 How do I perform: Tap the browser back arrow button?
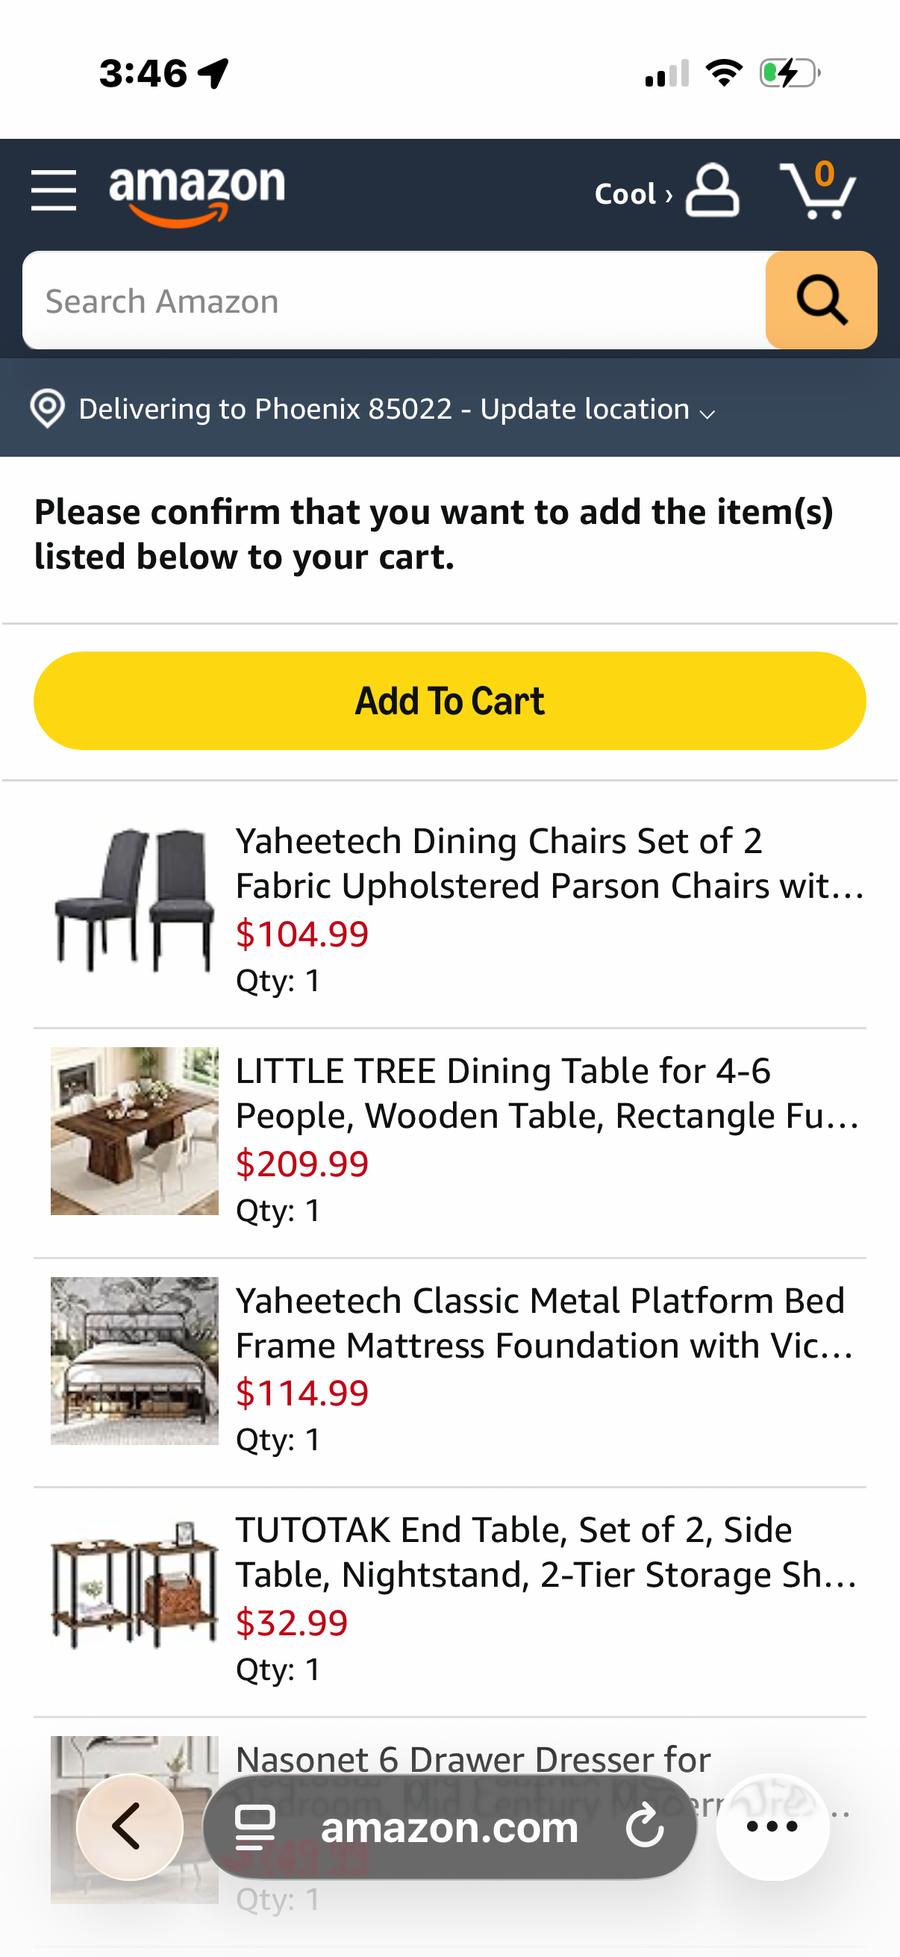pos(129,1827)
